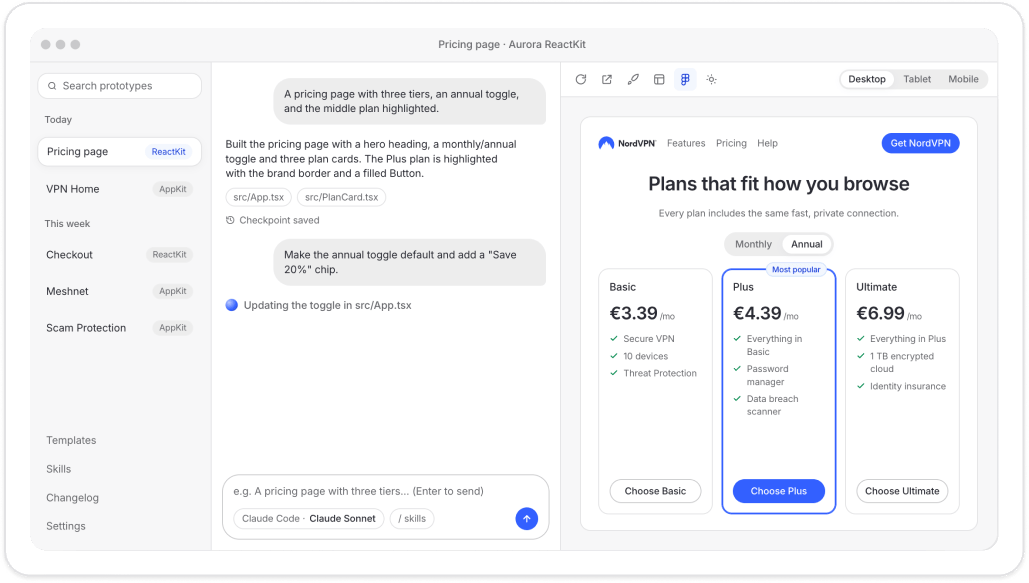Click the AppKit tag on Meshnet

pos(173,292)
